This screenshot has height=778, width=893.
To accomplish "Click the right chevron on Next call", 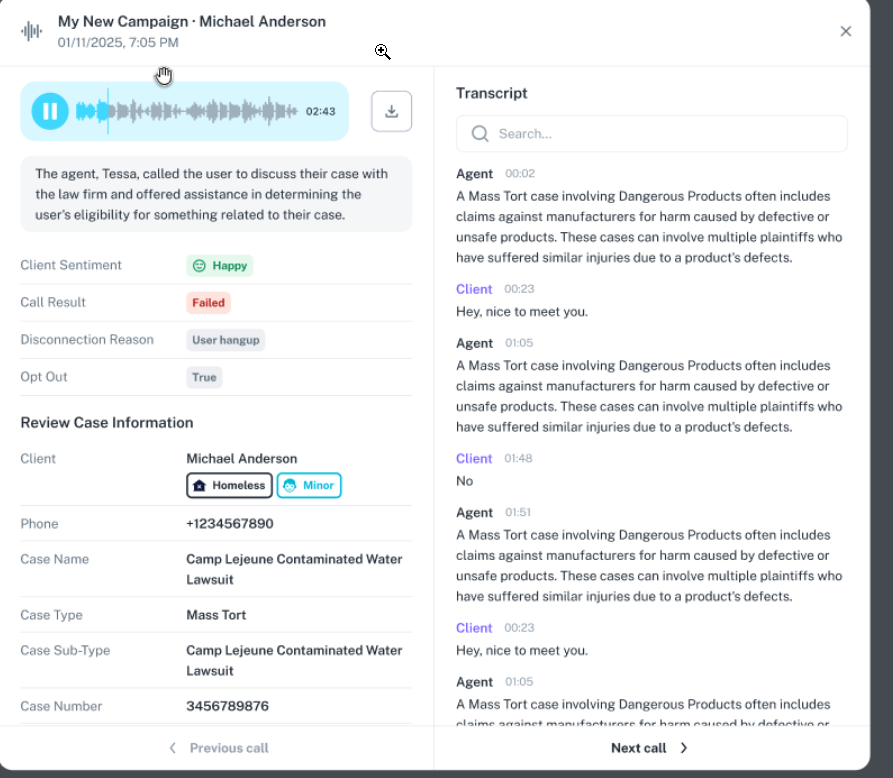I will (684, 747).
